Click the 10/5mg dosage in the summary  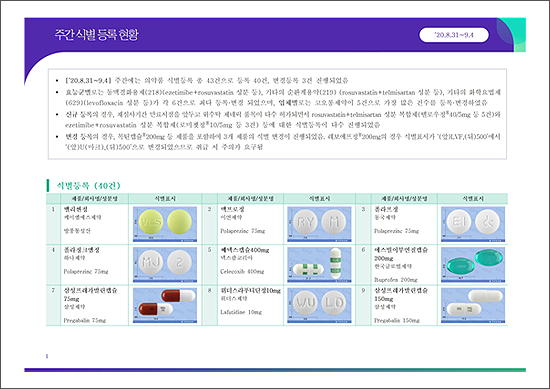[221, 125]
